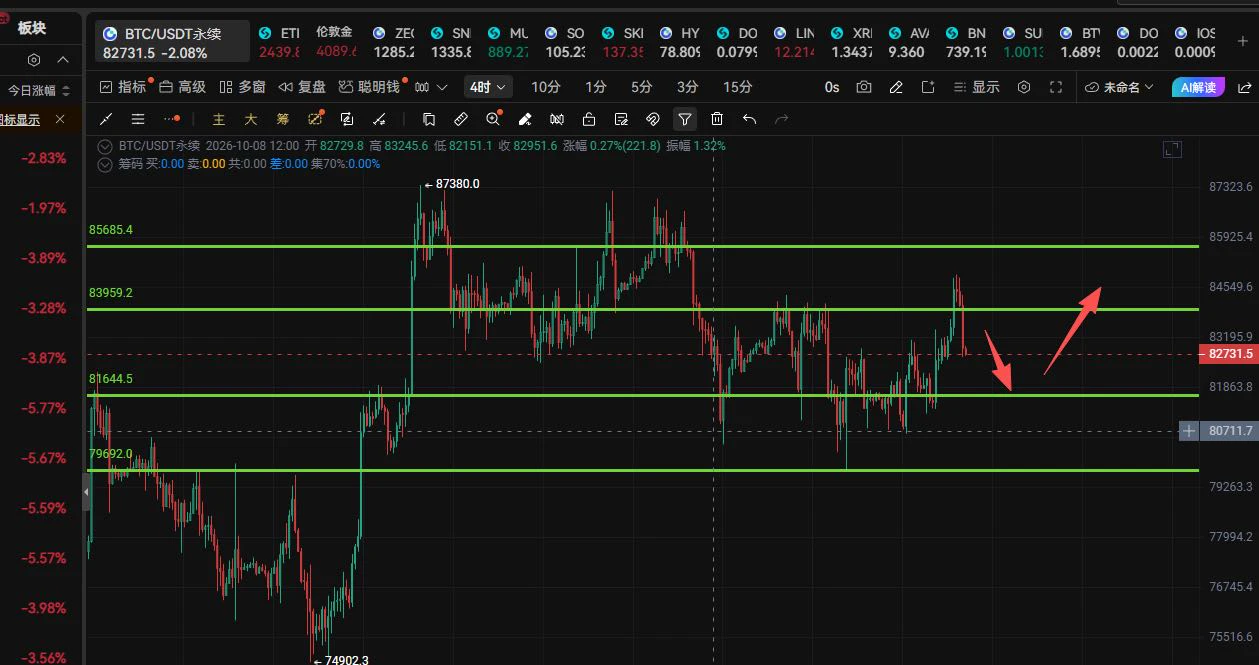Add a new symbol tab with plus
Screen dimensions: 1259x665
(1242, 41)
